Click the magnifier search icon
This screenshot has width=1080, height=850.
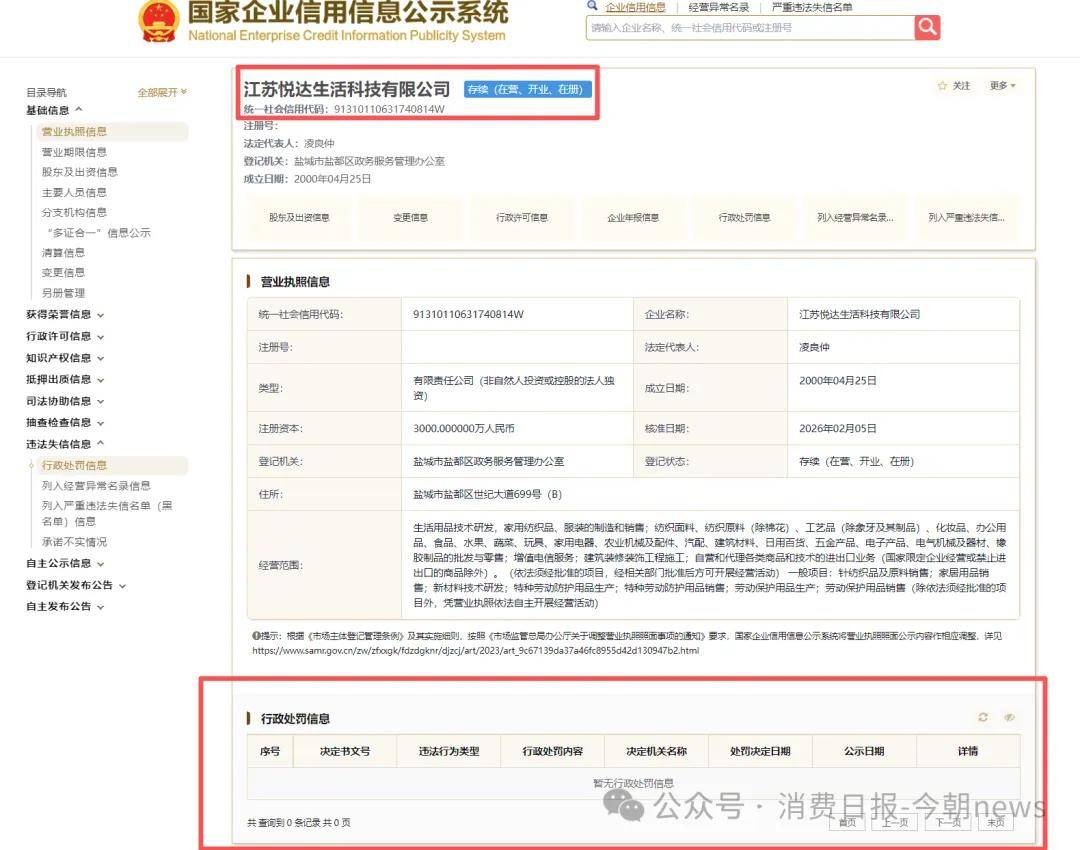point(926,28)
